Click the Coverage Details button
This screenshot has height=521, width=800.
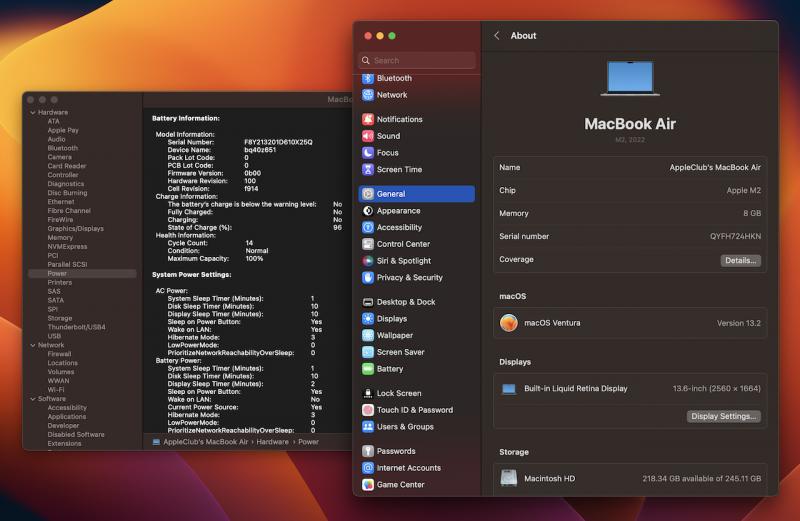[x=740, y=260]
